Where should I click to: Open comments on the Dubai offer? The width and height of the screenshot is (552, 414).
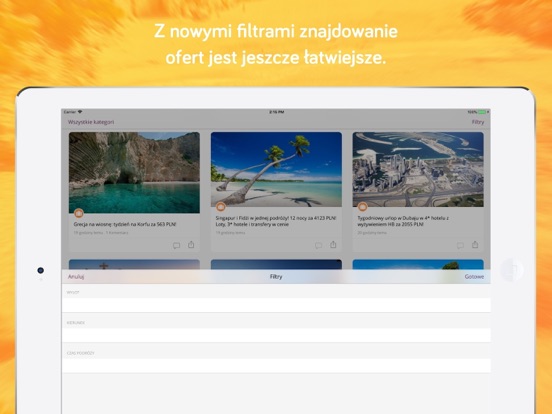click(x=460, y=245)
